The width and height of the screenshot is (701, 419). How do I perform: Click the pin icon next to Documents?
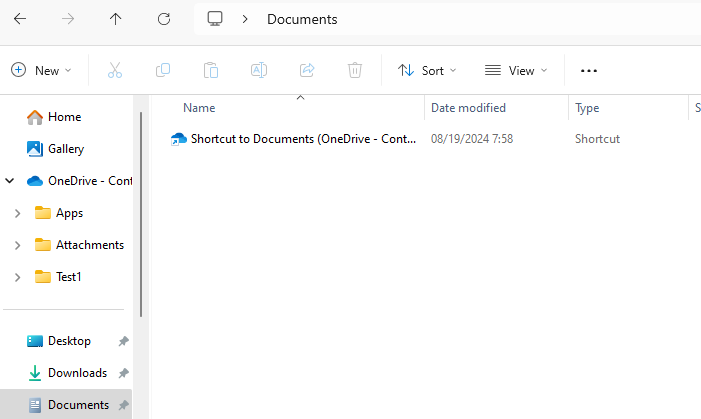tap(123, 405)
